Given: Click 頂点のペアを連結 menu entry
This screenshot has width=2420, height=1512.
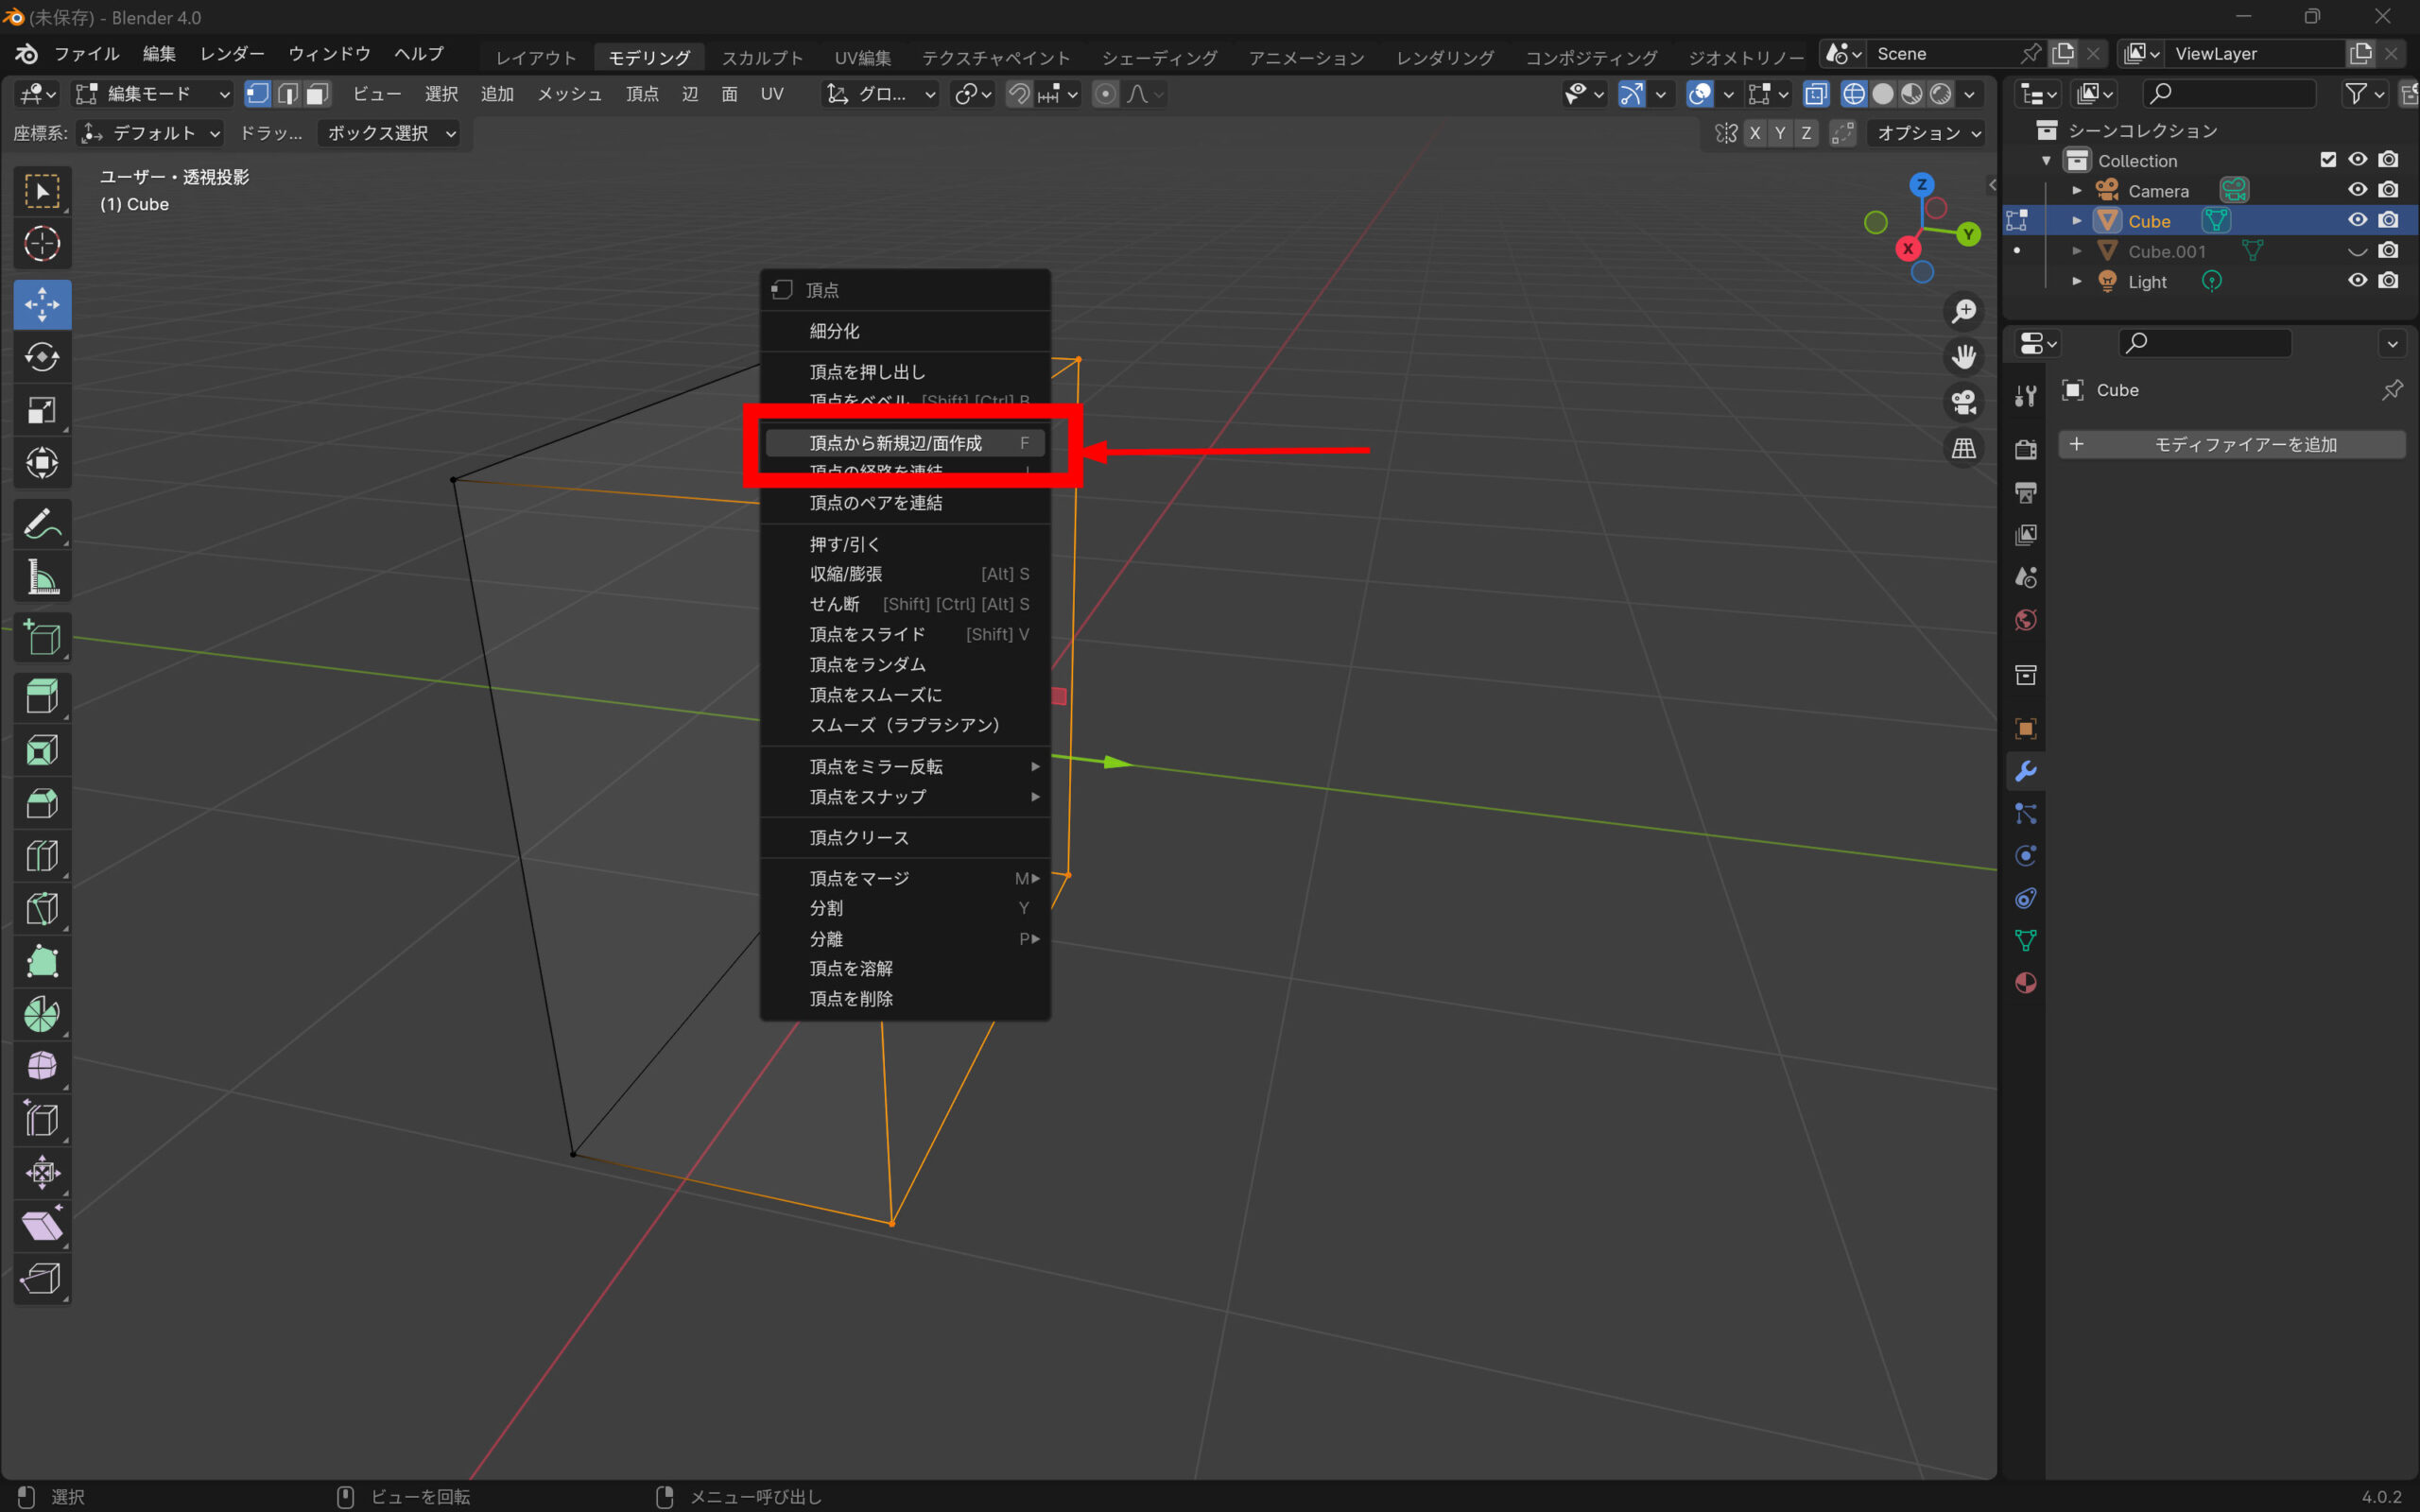Looking at the screenshot, I should [875, 503].
